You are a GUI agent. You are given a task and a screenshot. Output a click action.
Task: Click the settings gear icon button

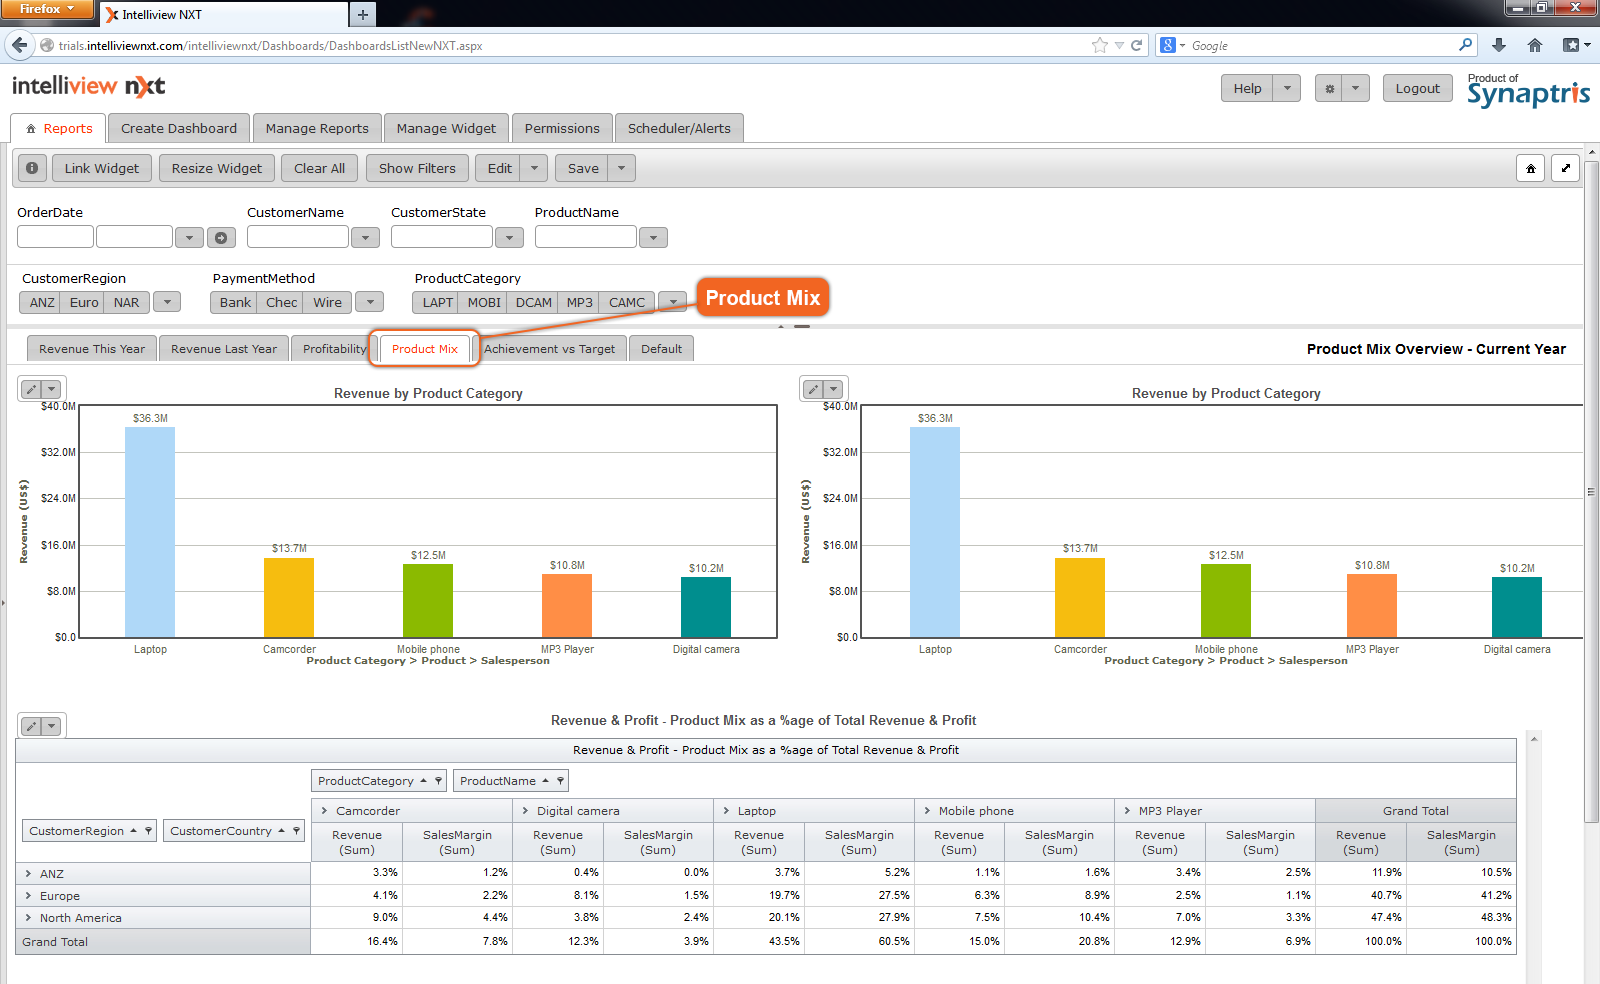(1329, 89)
